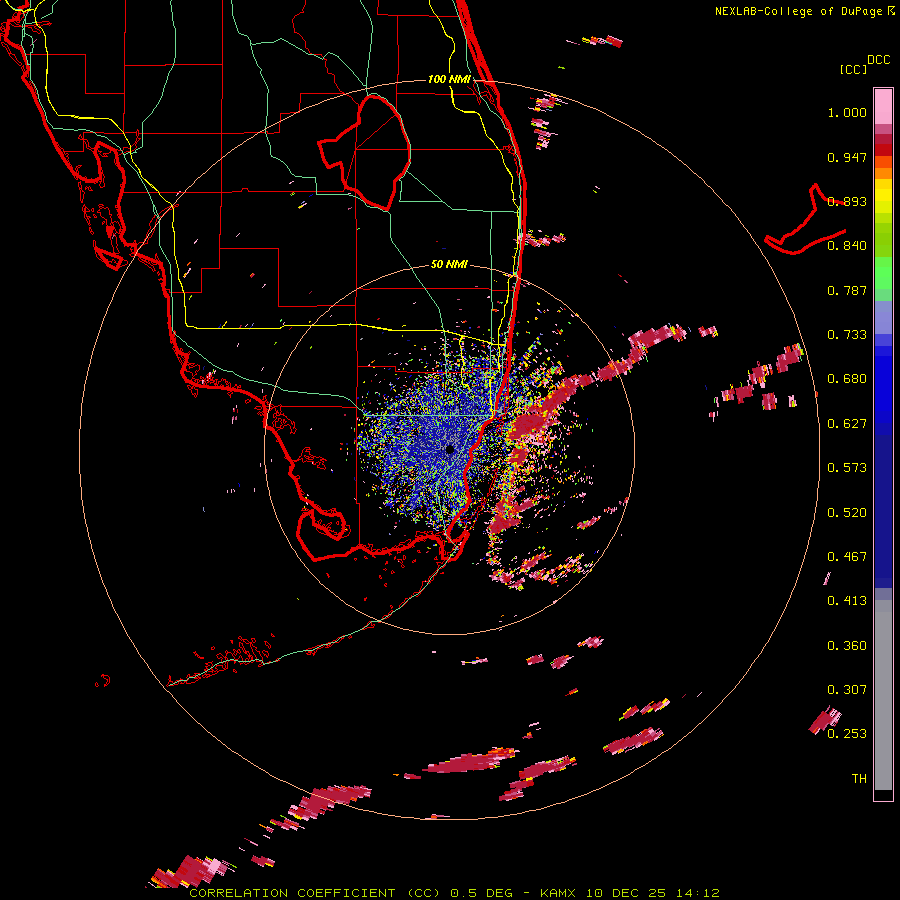900x900 pixels.
Task: Select the 0.893 color scale value
Action: [x=847, y=201]
